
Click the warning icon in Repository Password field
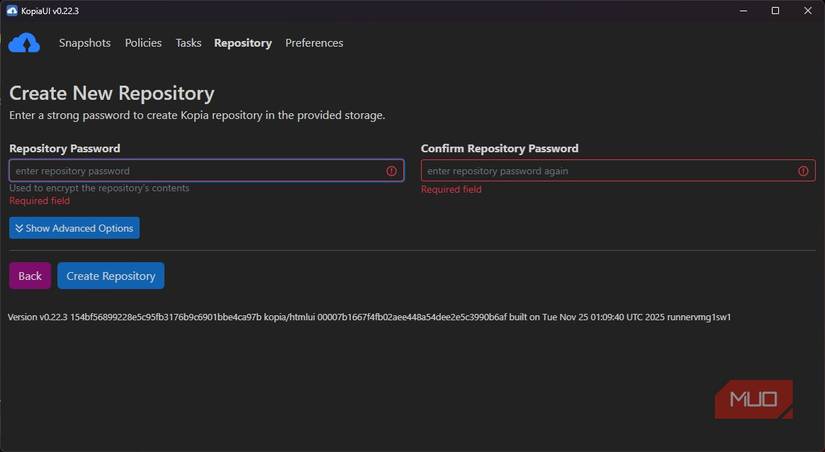pyautogui.click(x=391, y=171)
